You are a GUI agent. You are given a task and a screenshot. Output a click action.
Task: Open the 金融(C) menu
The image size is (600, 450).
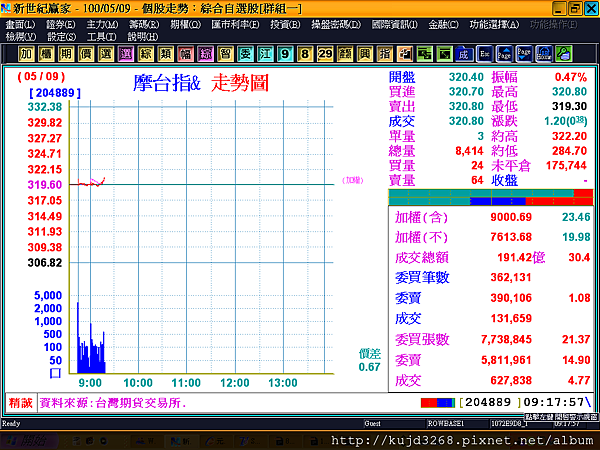(443, 24)
